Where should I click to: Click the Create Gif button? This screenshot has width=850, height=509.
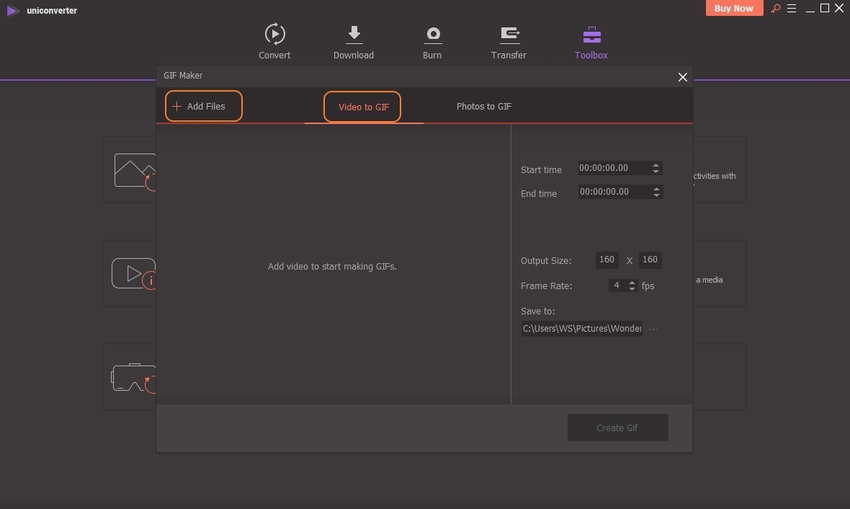(x=617, y=428)
